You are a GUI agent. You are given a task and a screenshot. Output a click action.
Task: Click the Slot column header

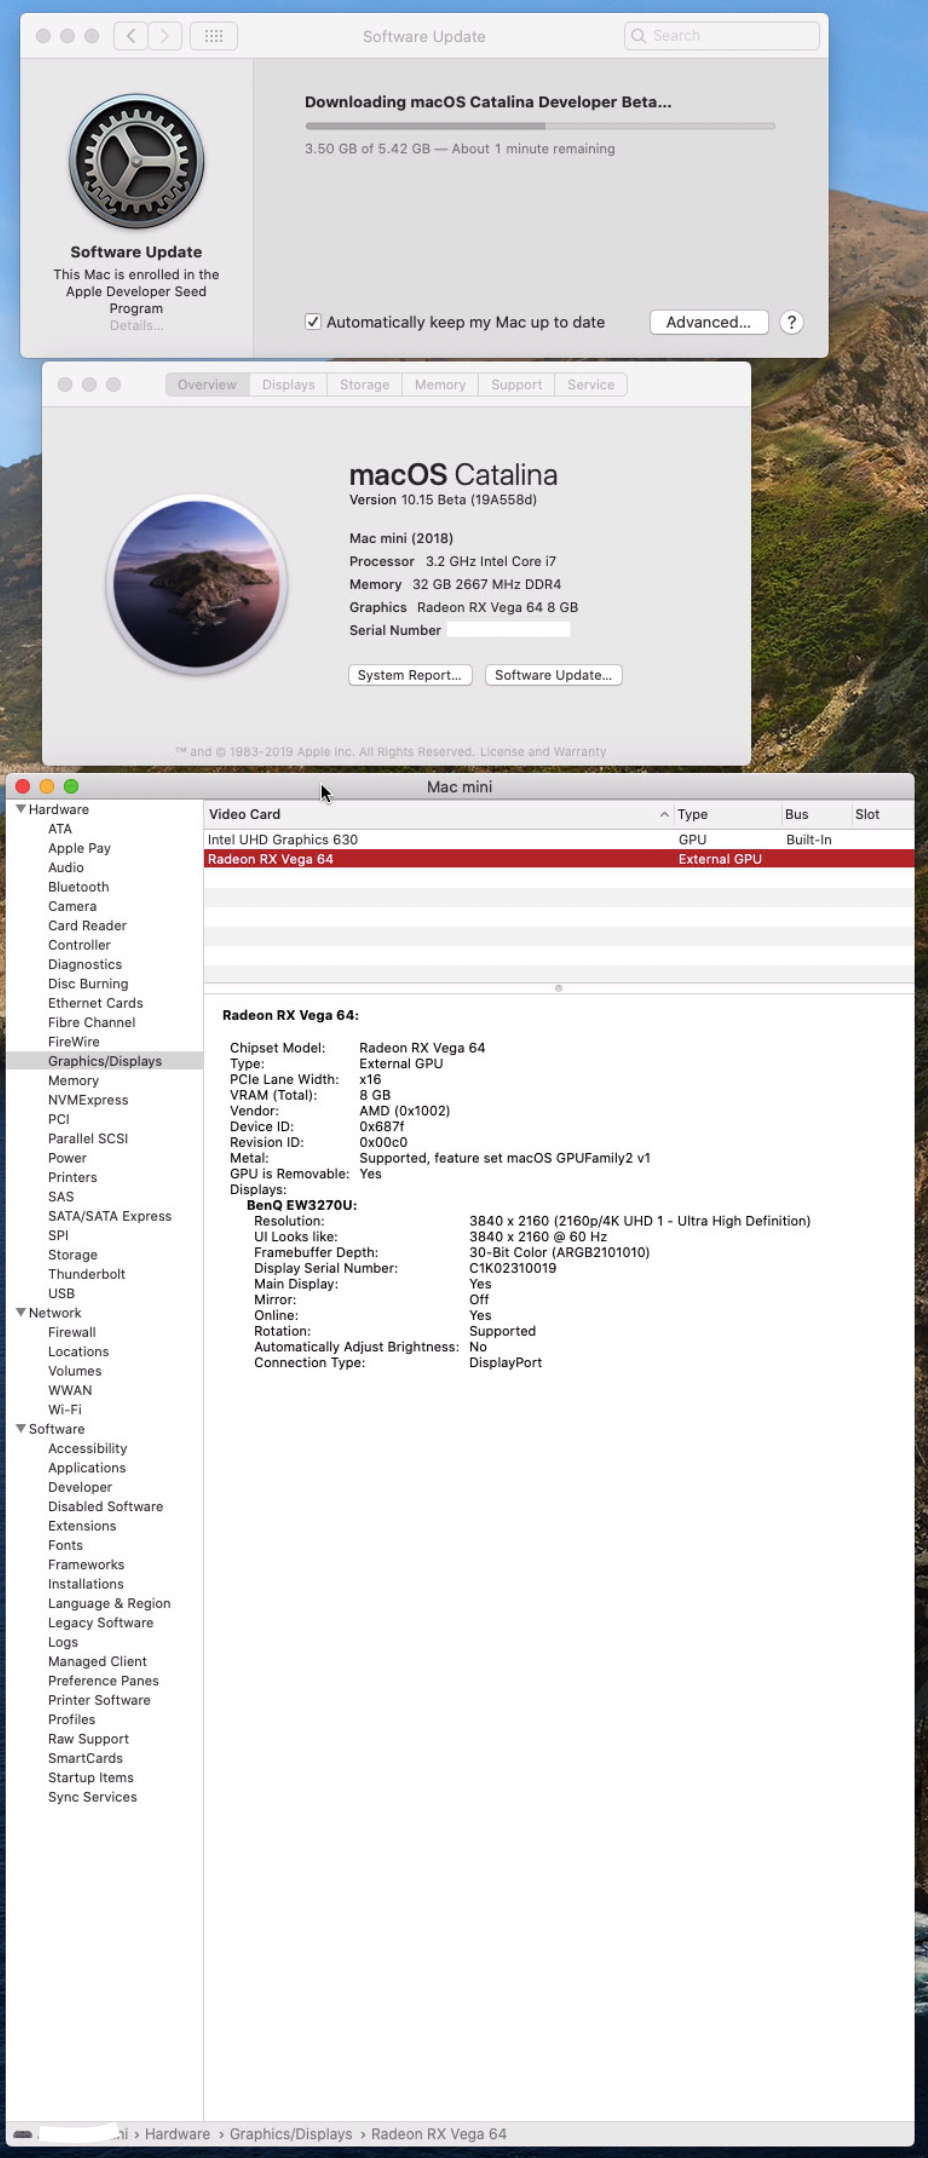(x=881, y=815)
